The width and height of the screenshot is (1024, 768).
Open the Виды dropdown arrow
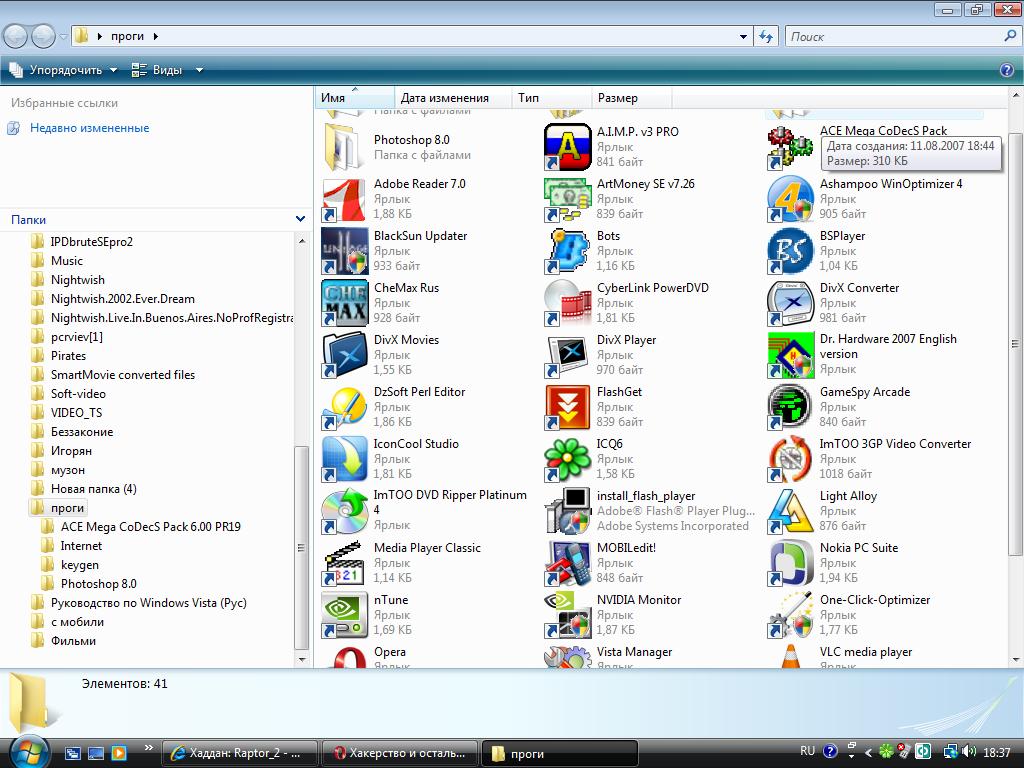pos(199,70)
